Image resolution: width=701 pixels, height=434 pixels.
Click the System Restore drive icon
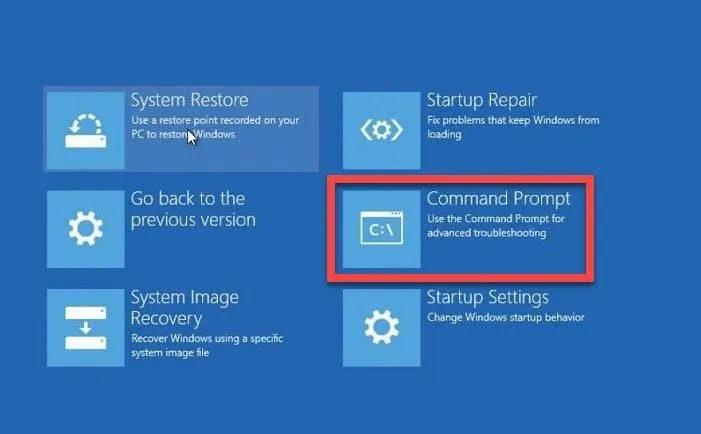[x=85, y=131]
